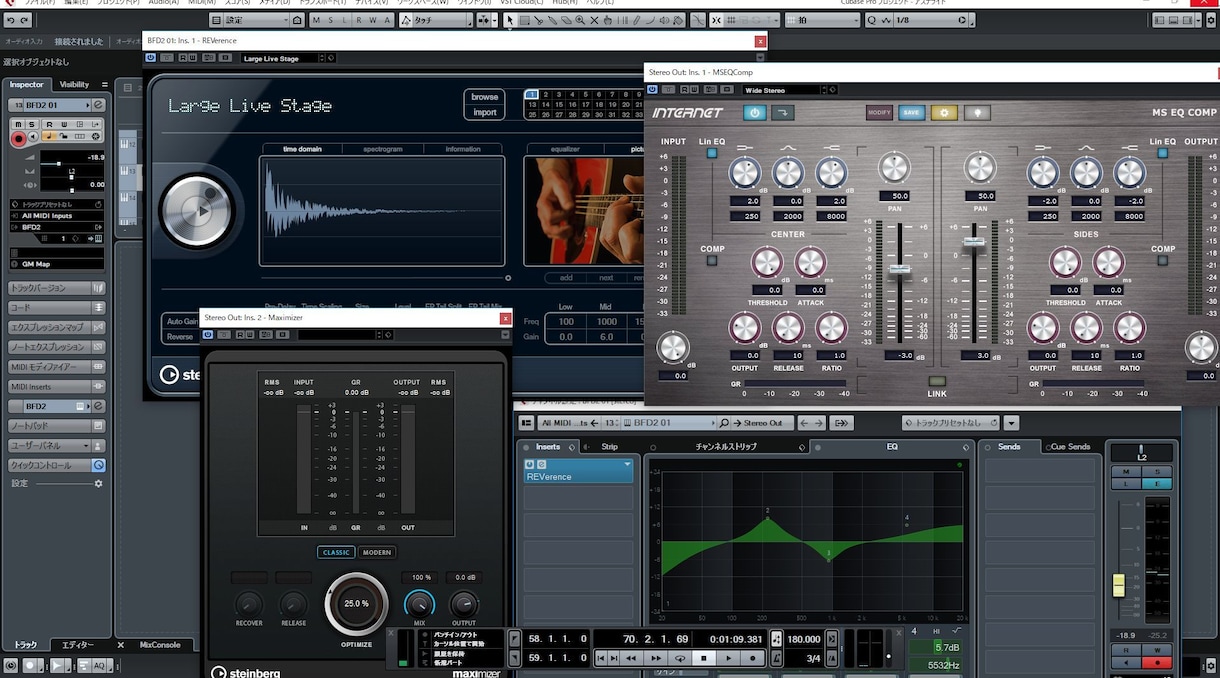Toggle the MSEQComp blue power button
This screenshot has height=678, width=1220.
(754, 113)
